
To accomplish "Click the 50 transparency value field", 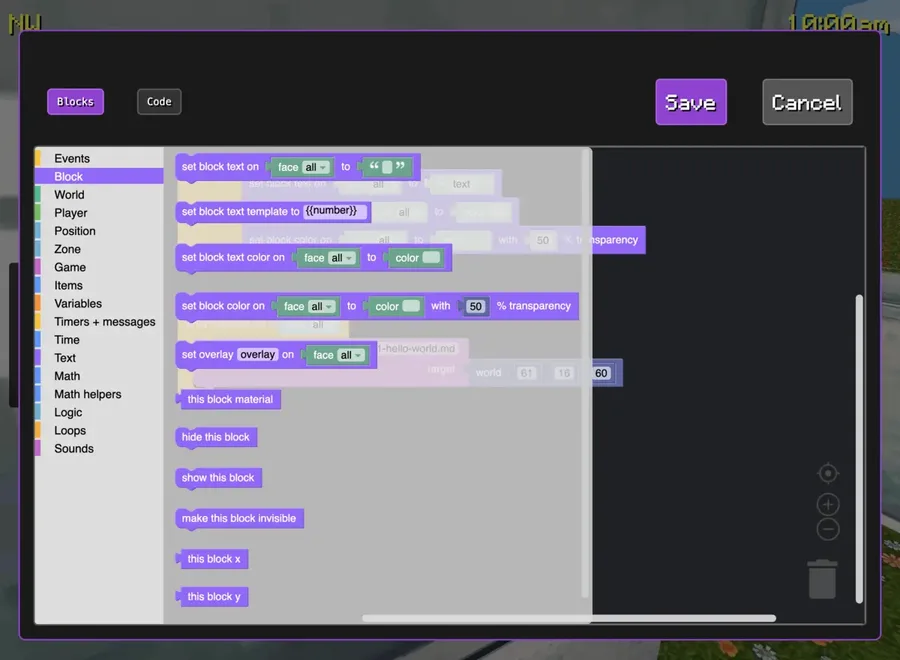I will click(x=475, y=306).
